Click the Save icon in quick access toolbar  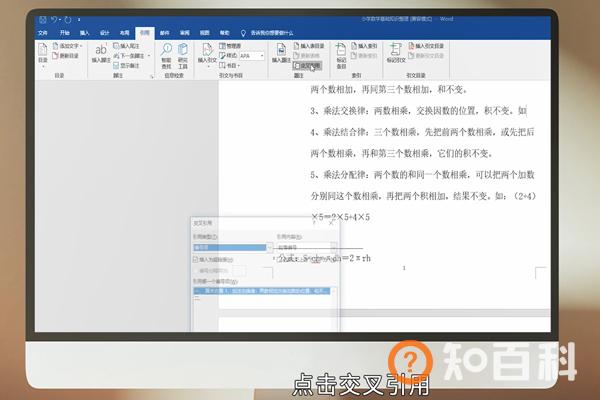point(42,20)
